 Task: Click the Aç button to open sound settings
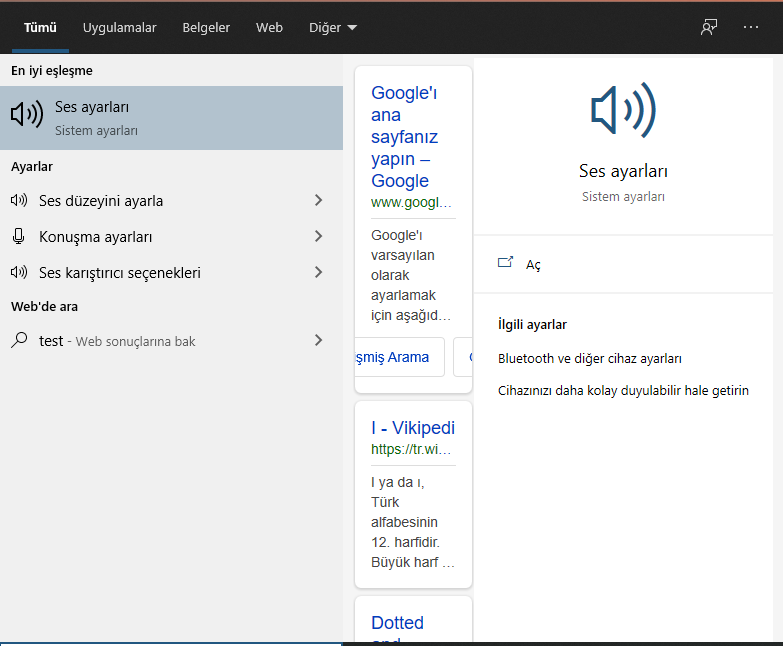tap(533, 264)
